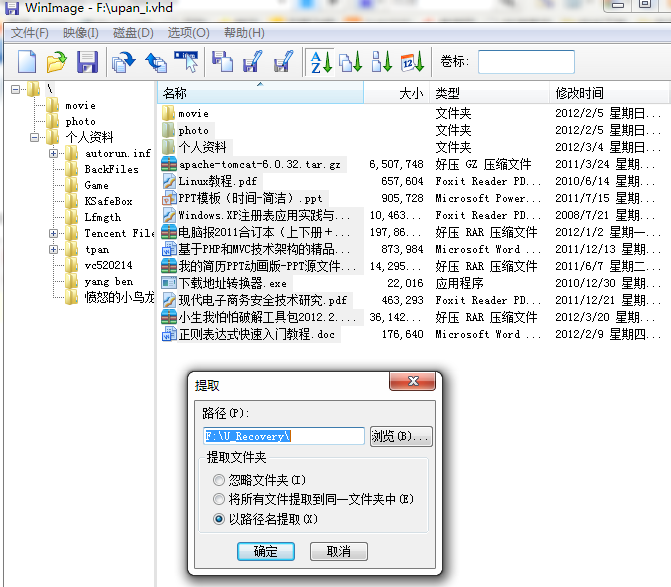The height and width of the screenshot is (587, 671).
Task: Click the 现代电子商务 pdf file icon
Action: [169, 300]
